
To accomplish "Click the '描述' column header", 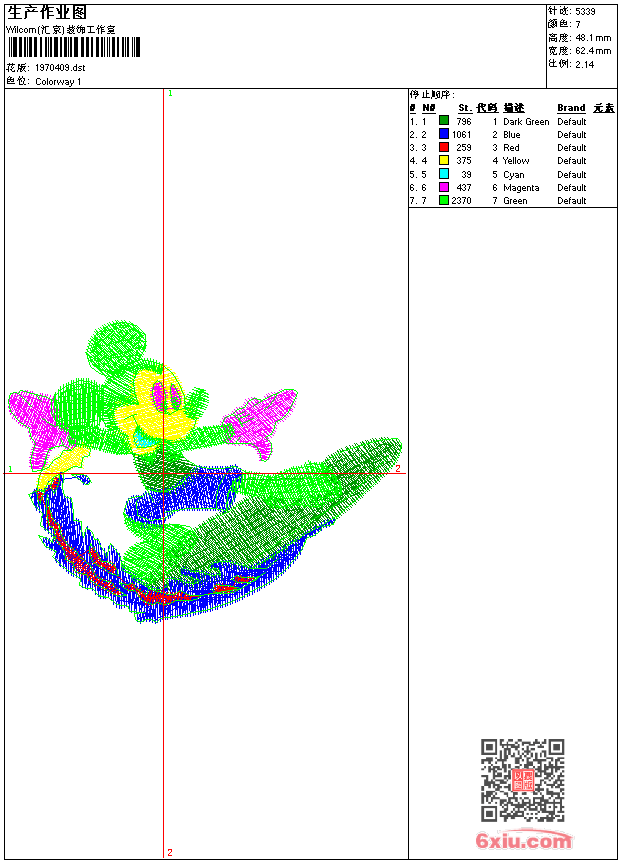I will click(x=514, y=108).
